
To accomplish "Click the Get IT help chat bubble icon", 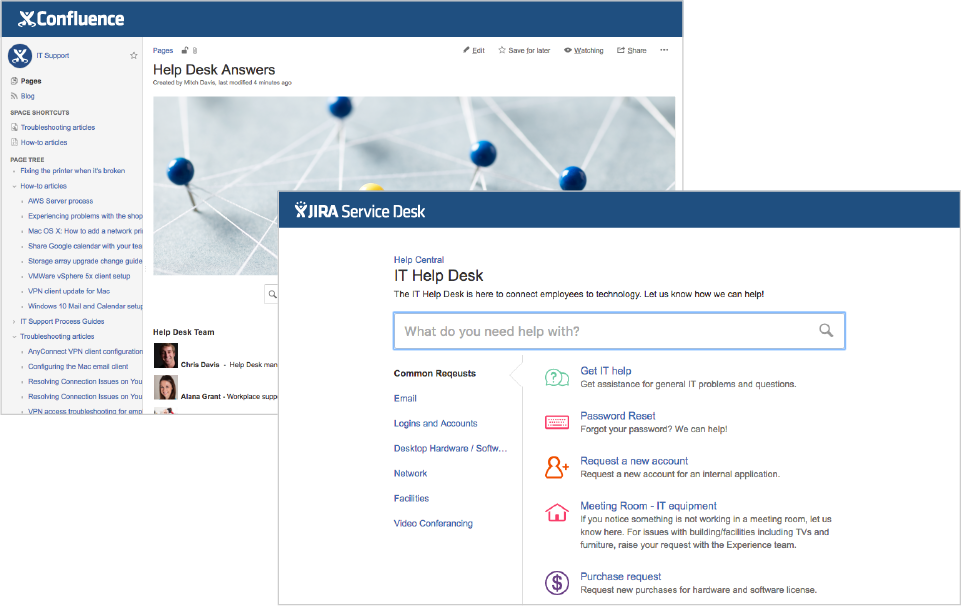I will (557, 377).
